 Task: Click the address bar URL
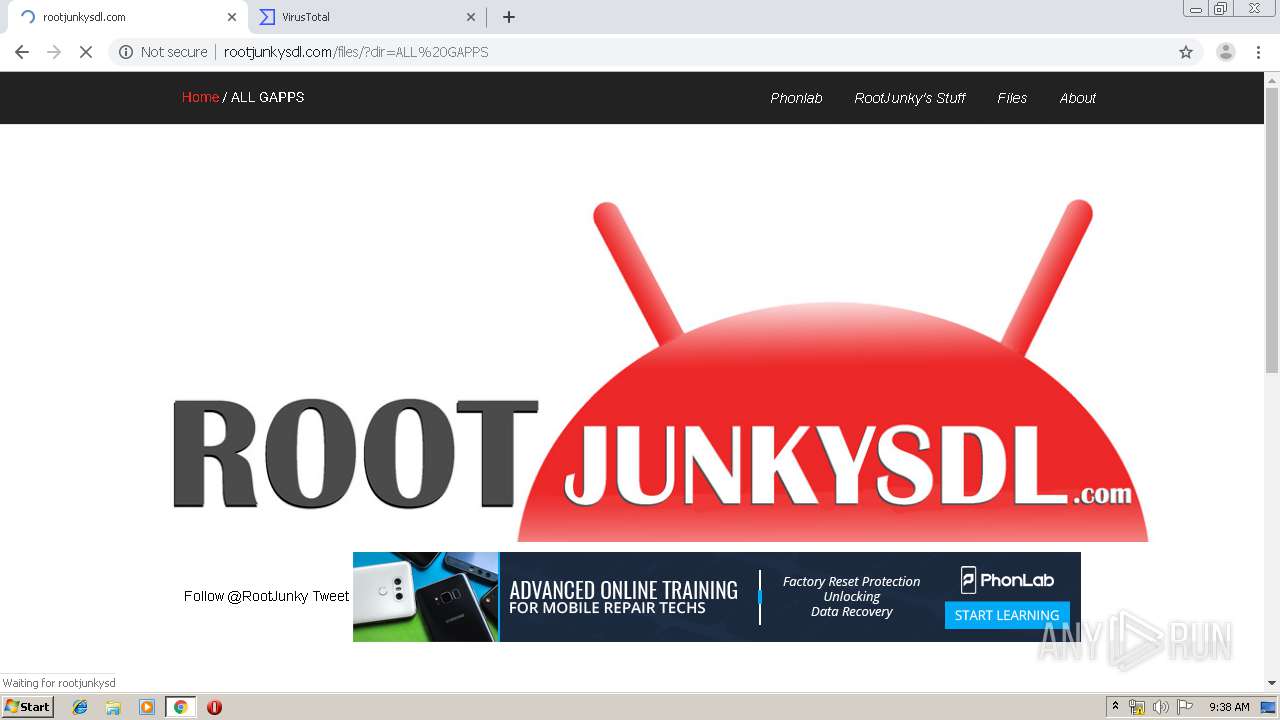click(x=356, y=52)
